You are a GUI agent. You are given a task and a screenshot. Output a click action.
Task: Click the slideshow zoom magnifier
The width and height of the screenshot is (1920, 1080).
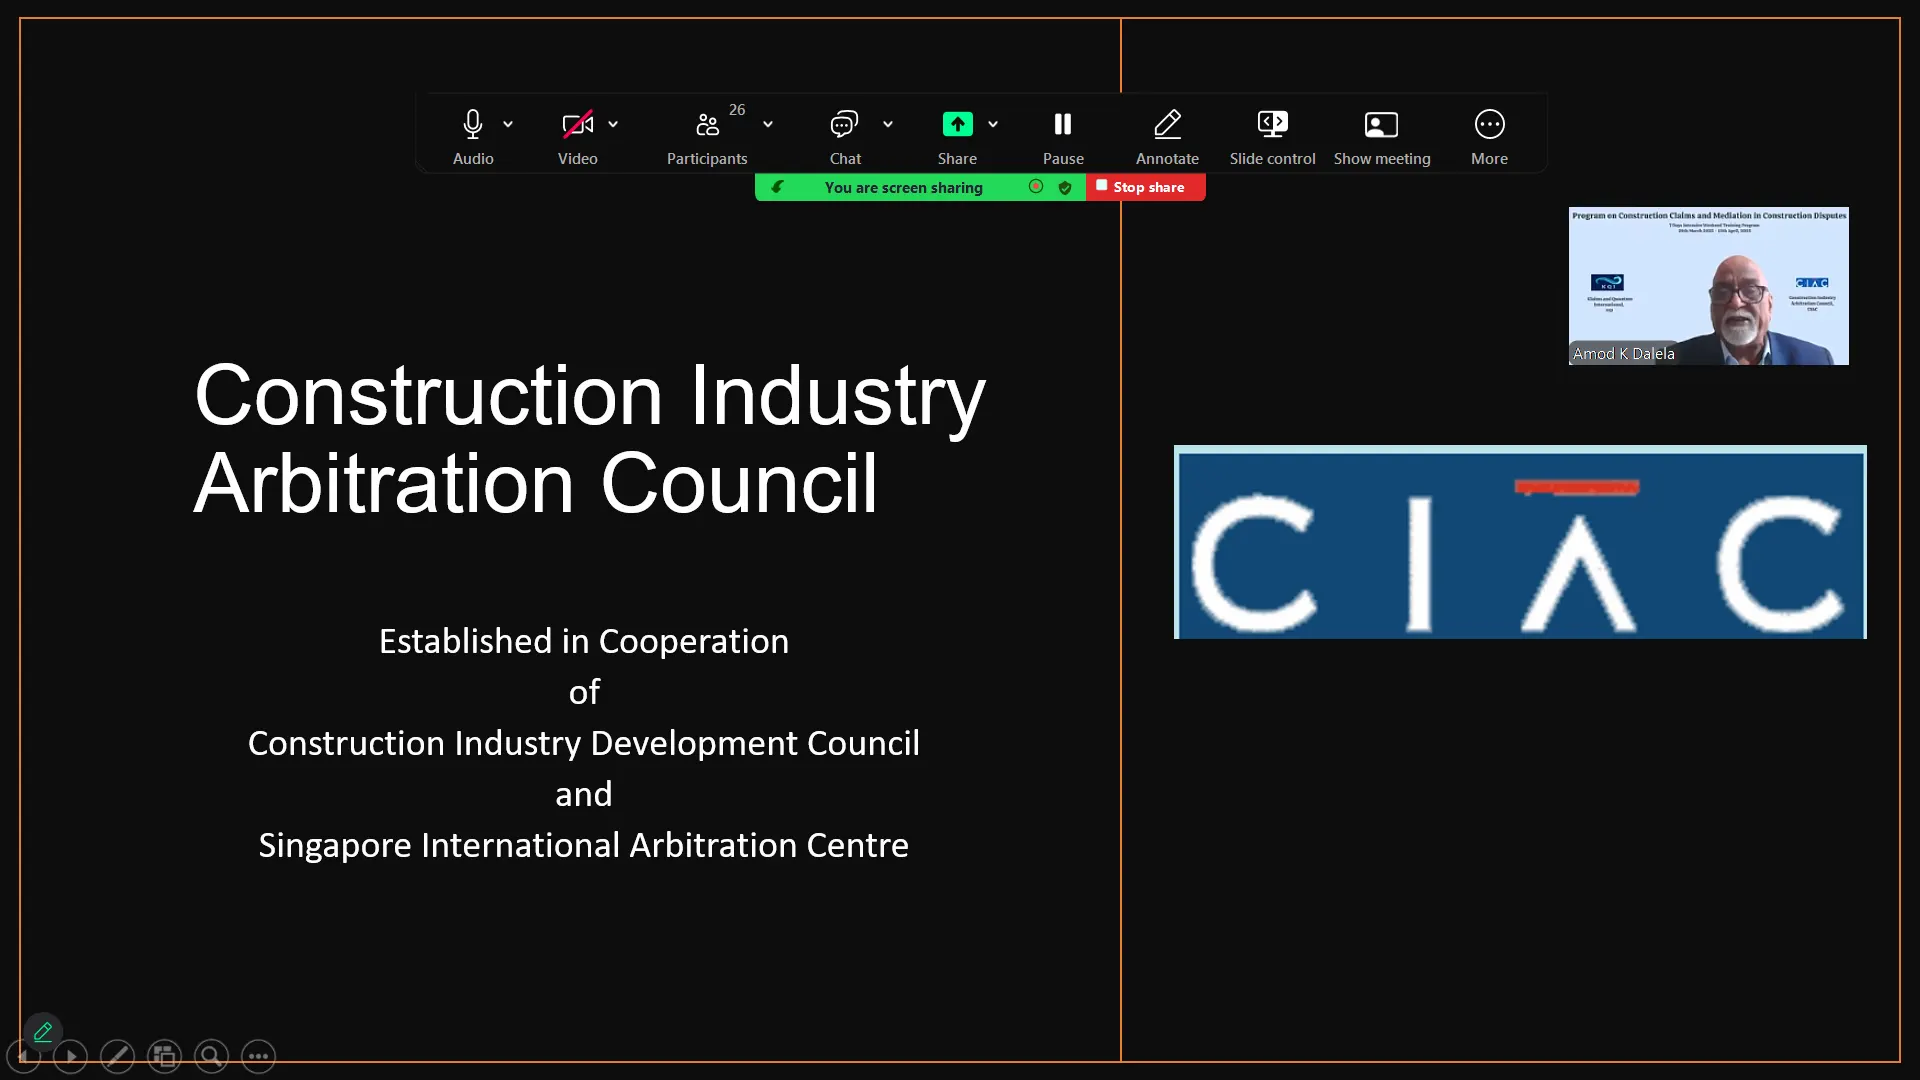point(211,1056)
